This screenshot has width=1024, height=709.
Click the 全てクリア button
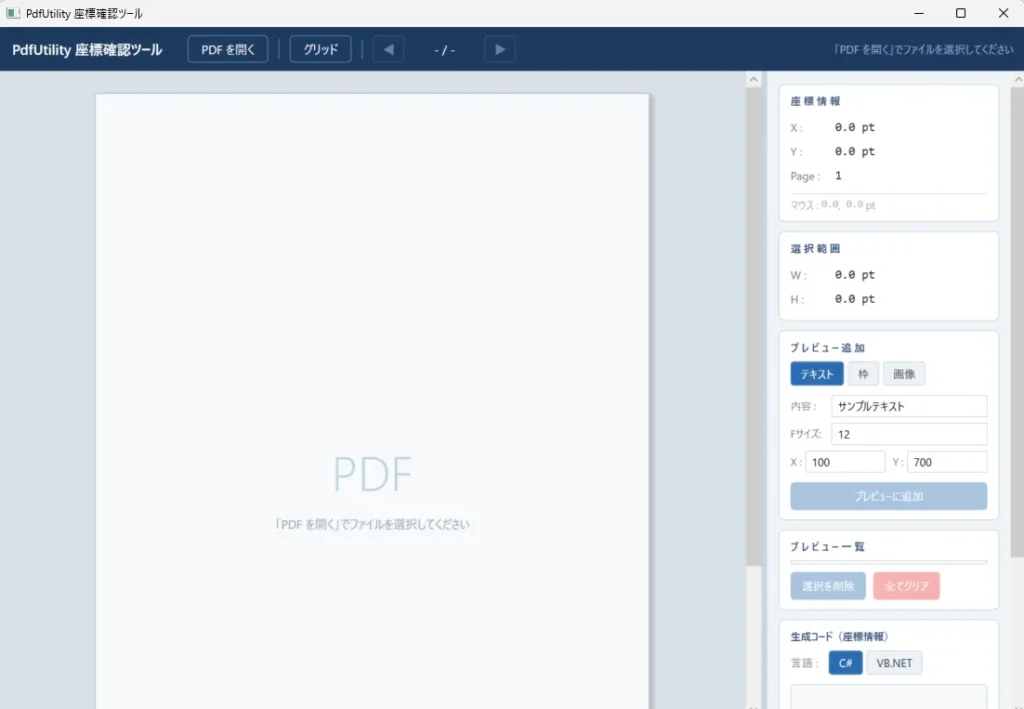point(906,586)
